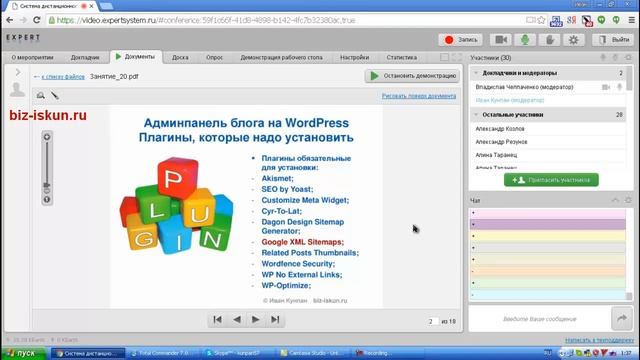This screenshot has width=640, height=360.
Task: Click zoom-in plus on vertical slider
Action: click(47, 137)
